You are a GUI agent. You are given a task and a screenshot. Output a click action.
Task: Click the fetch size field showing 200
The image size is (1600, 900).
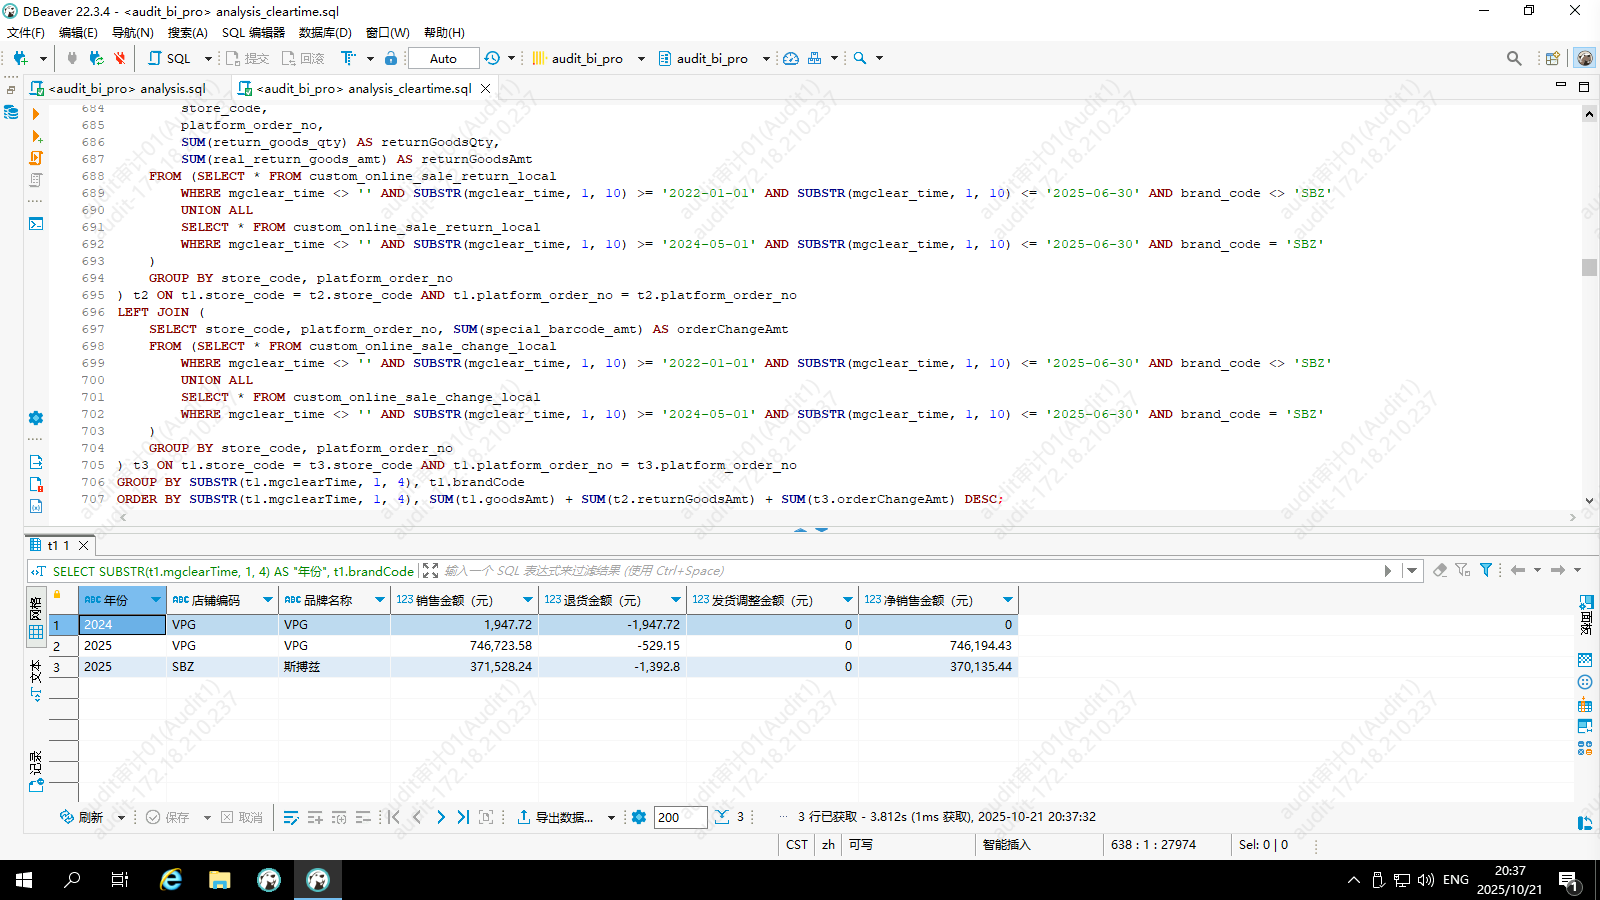(680, 817)
